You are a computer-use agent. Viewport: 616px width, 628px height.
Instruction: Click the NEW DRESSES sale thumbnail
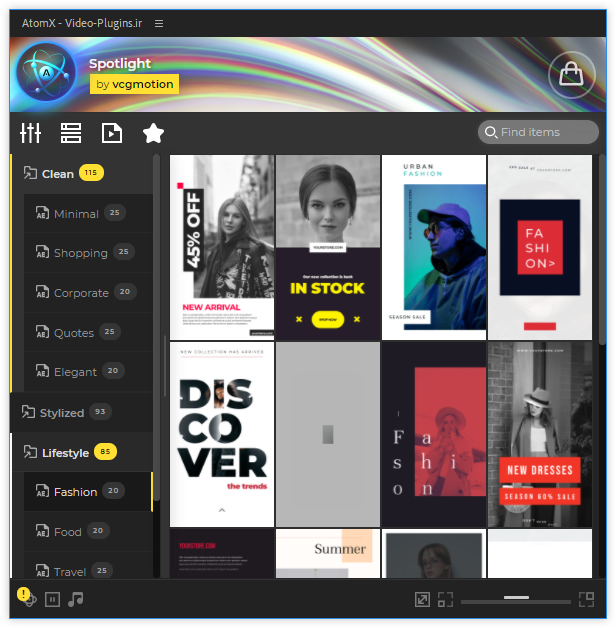[540, 434]
